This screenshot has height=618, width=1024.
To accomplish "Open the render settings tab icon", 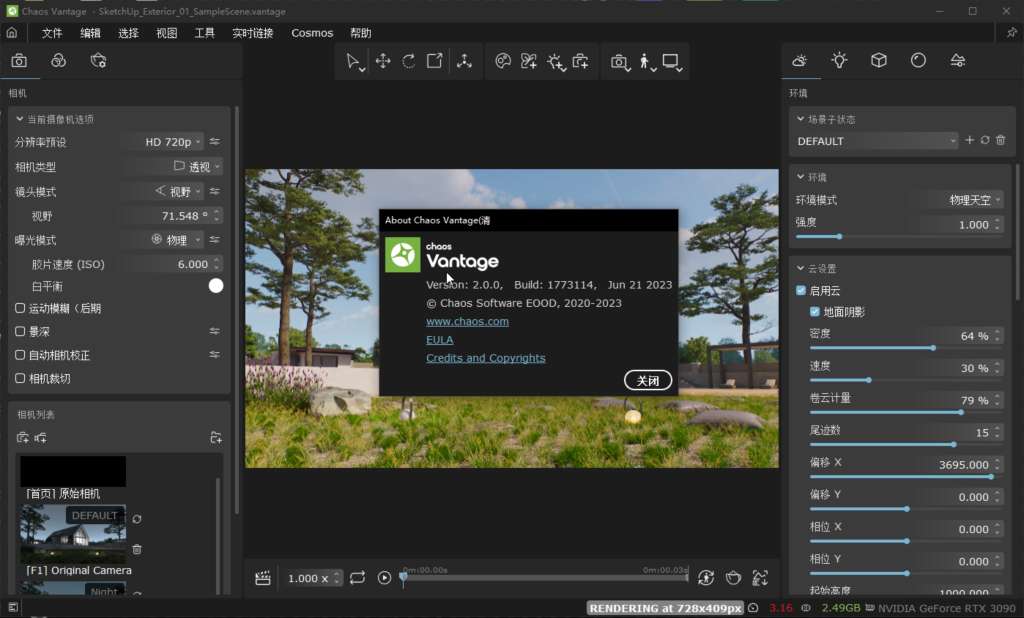I will point(98,61).
